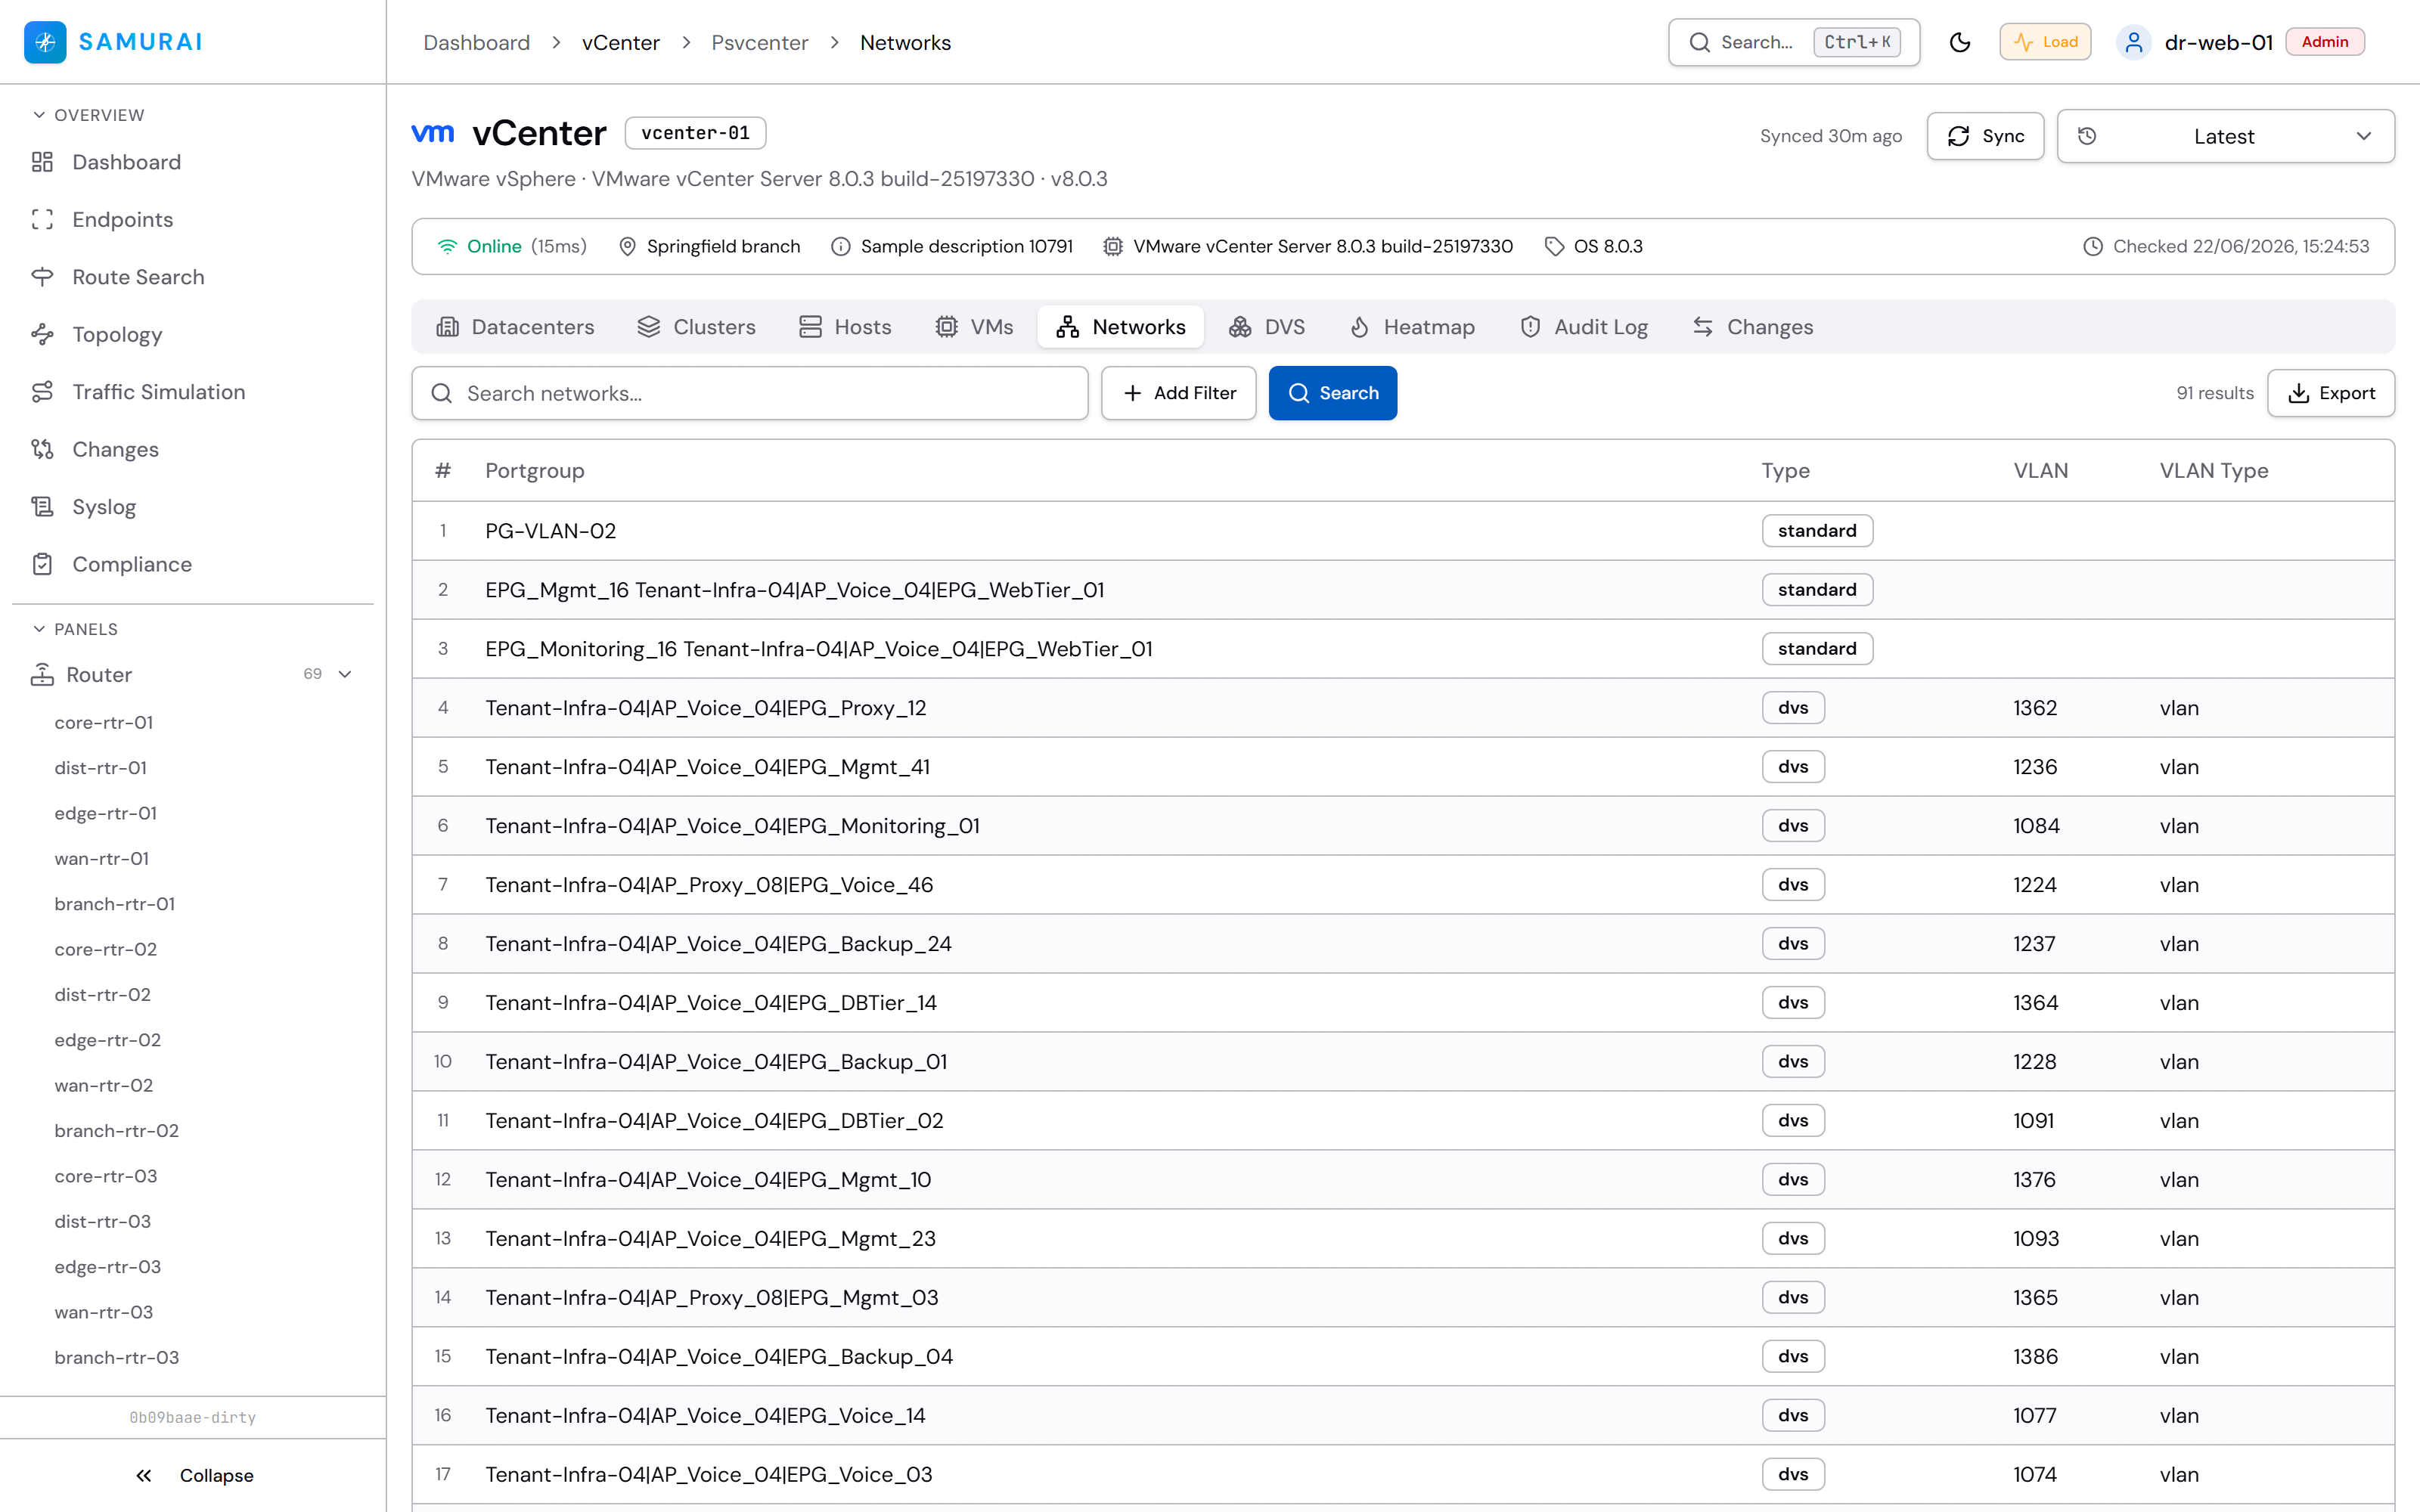Click the Samurai logo icon
Viewport: 2420px width, 1512px height.
45,42
